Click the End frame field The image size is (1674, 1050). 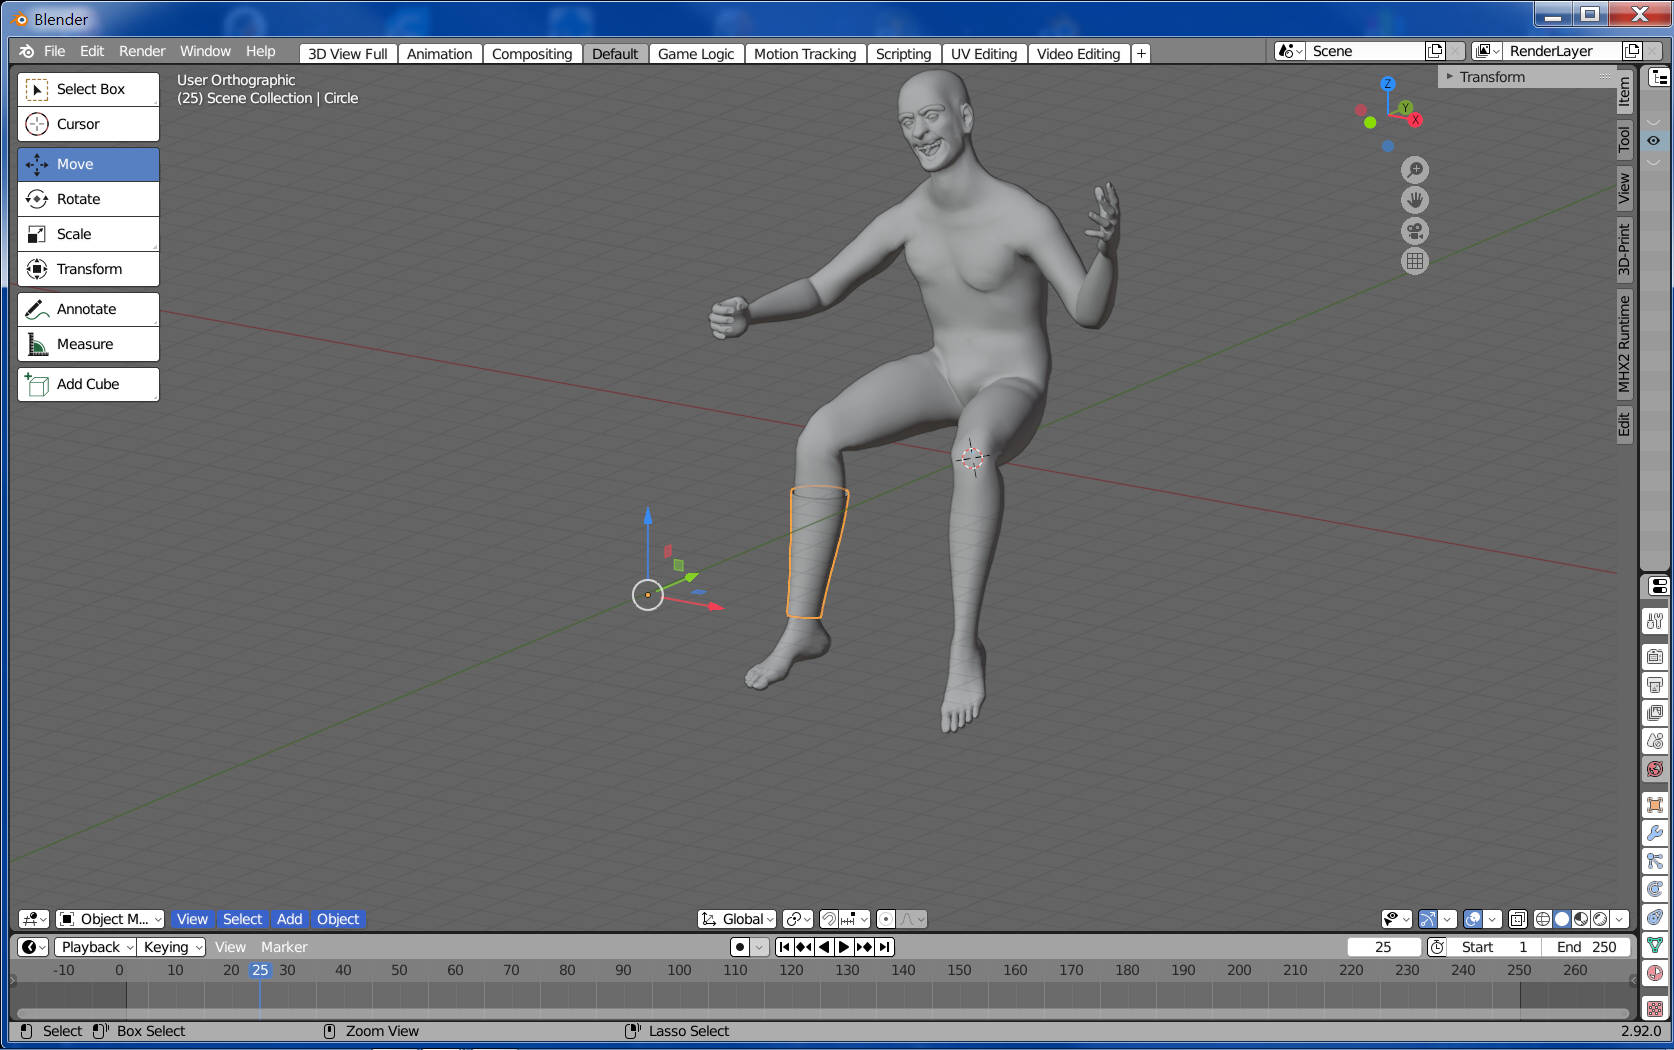1586,947
